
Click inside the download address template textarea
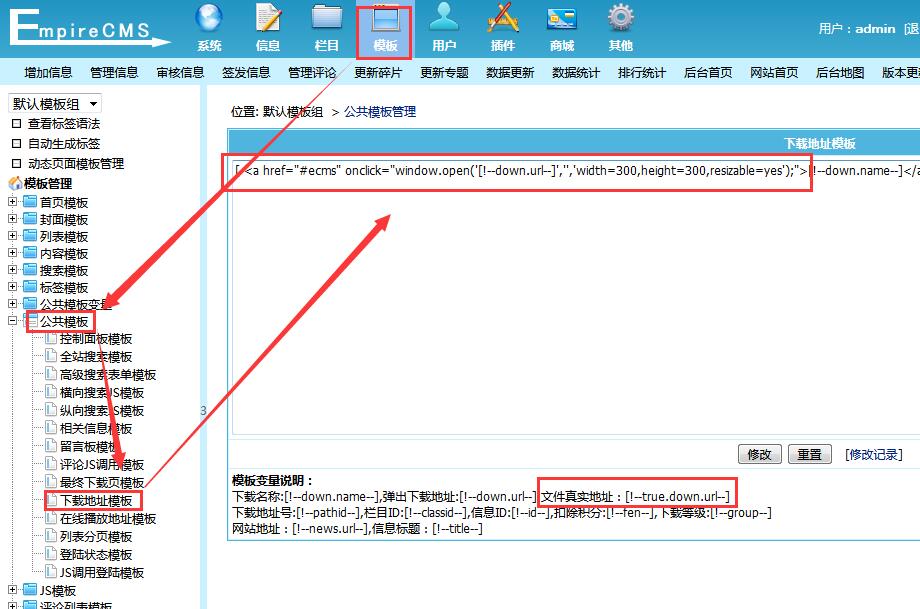point(570,300)
